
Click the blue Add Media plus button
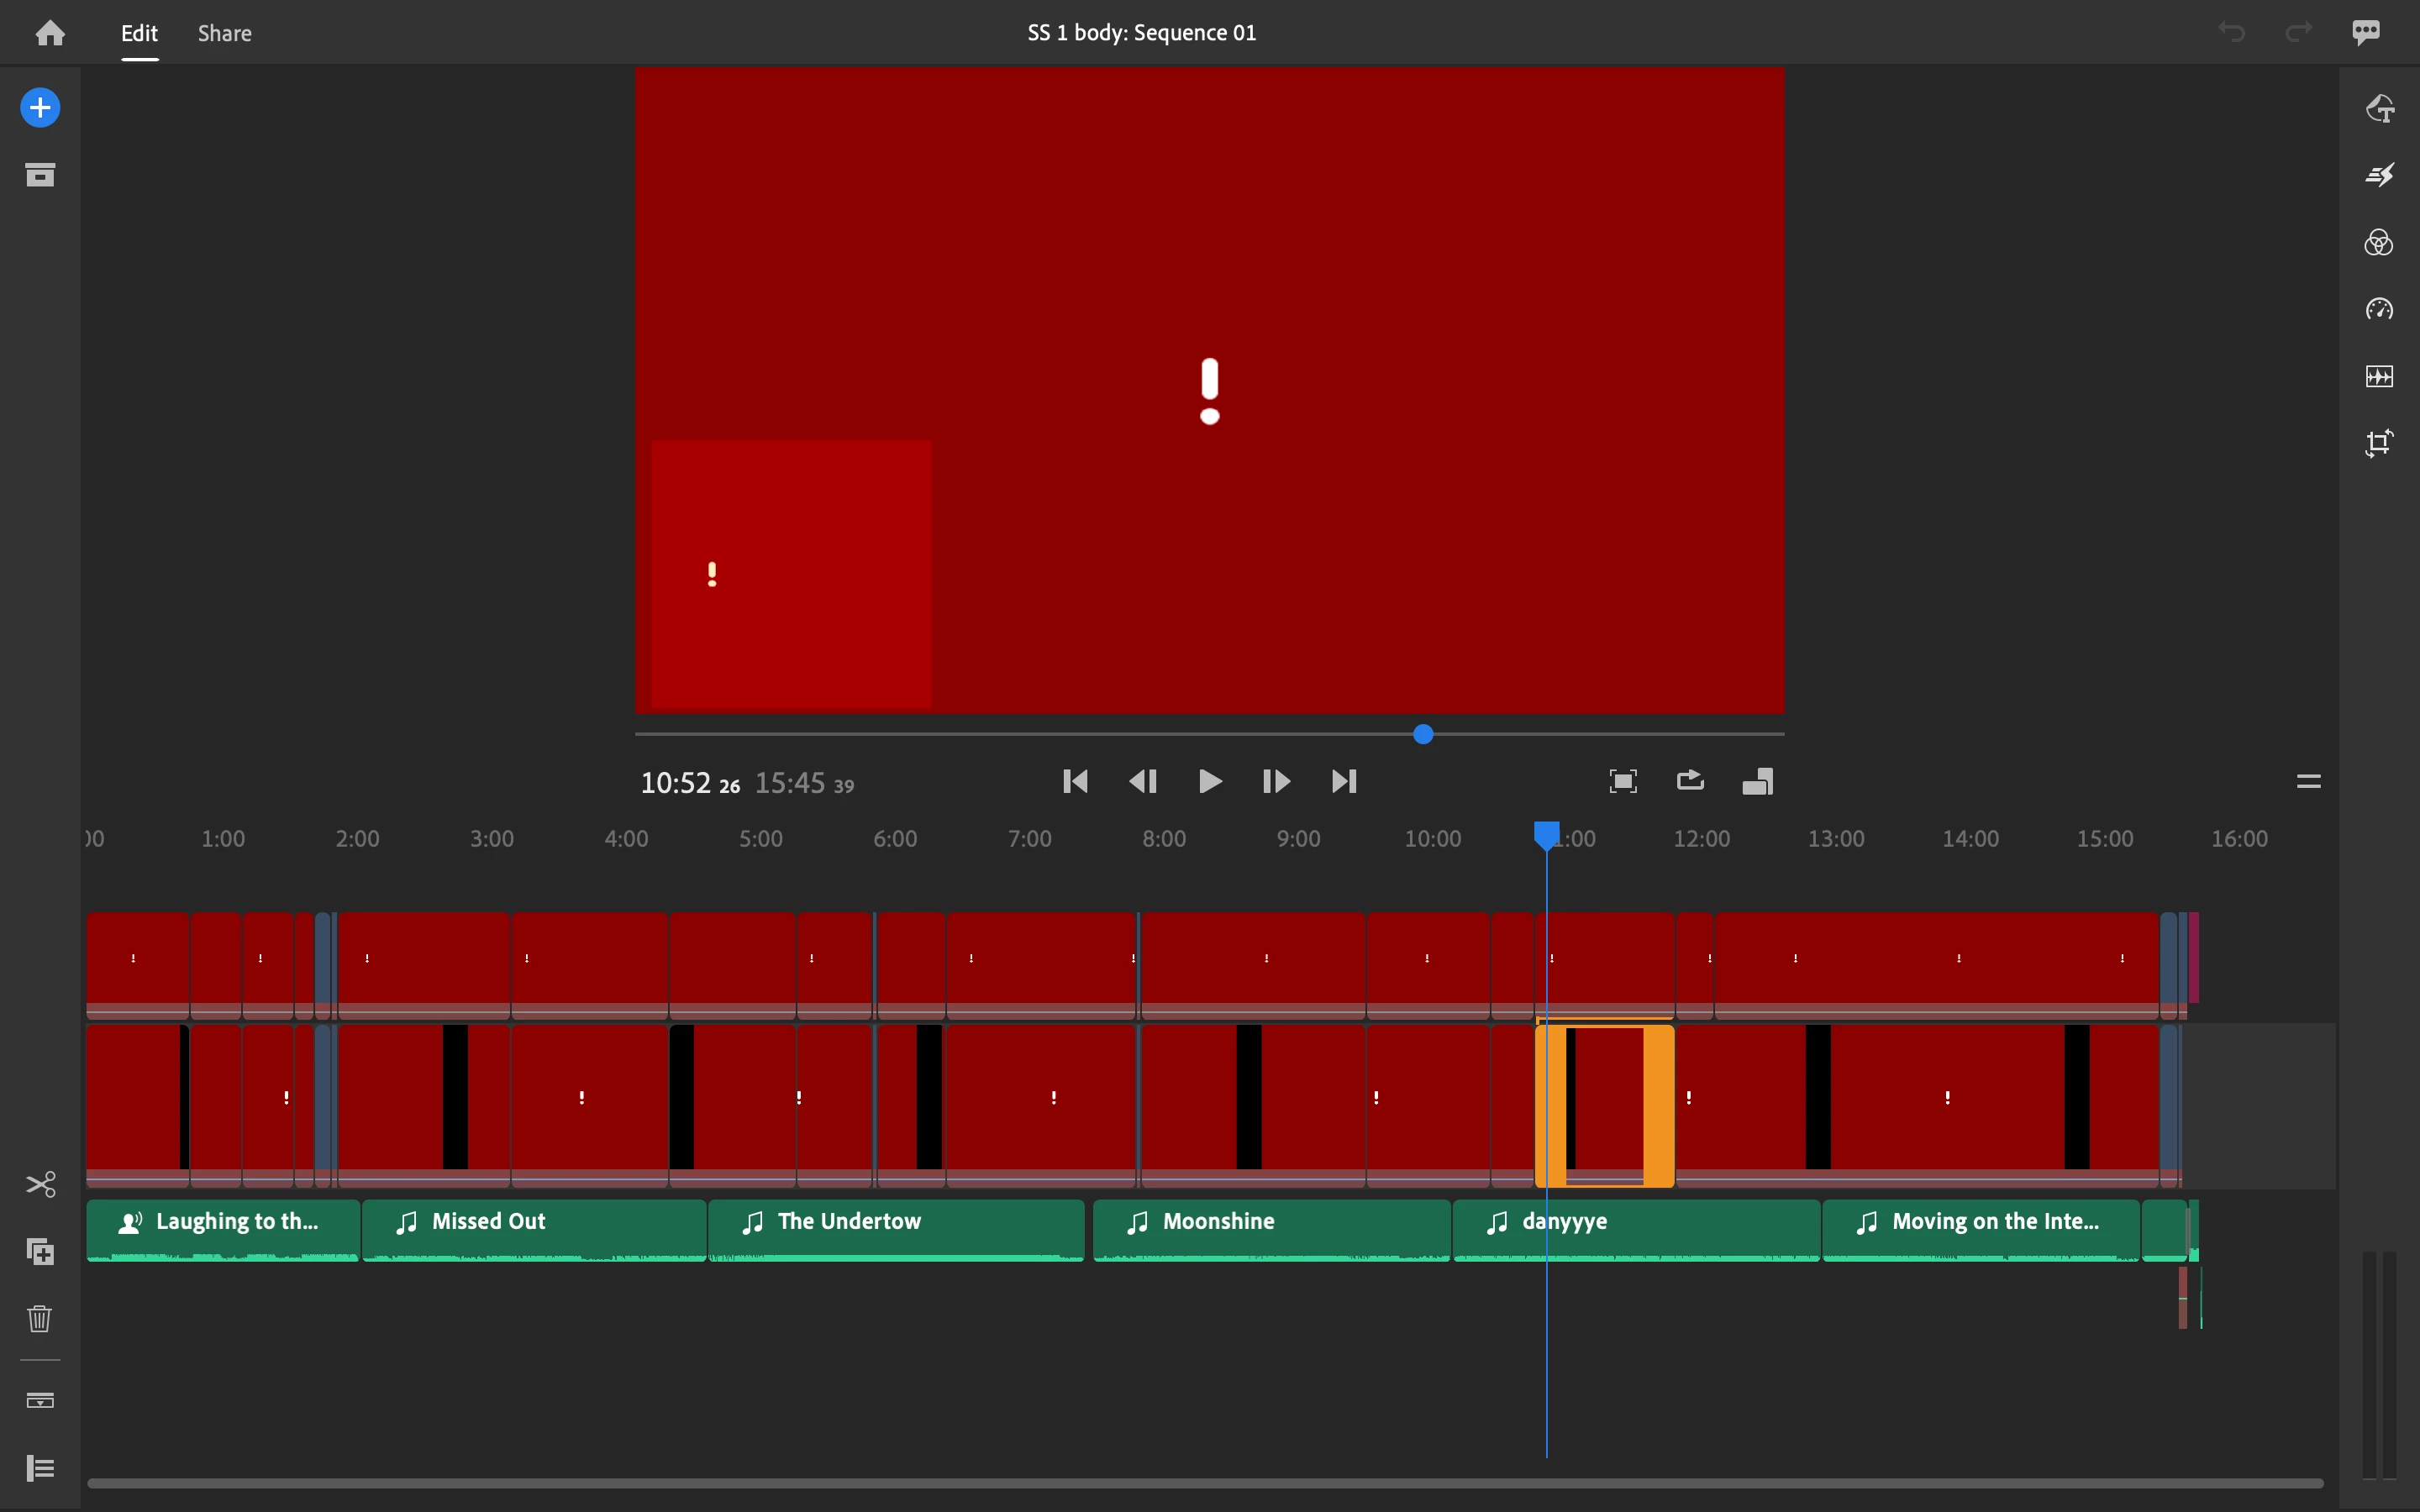click(x=40, y=108)
